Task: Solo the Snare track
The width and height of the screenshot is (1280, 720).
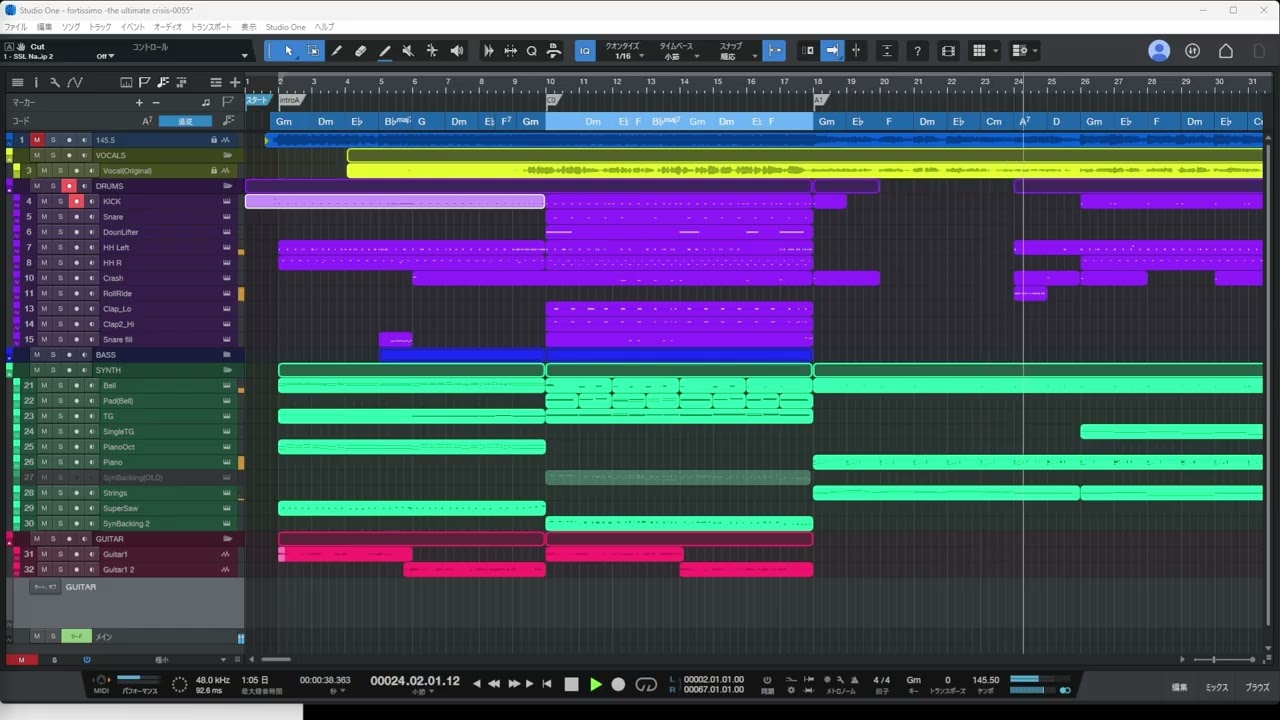Action: [x=60, y=217]
